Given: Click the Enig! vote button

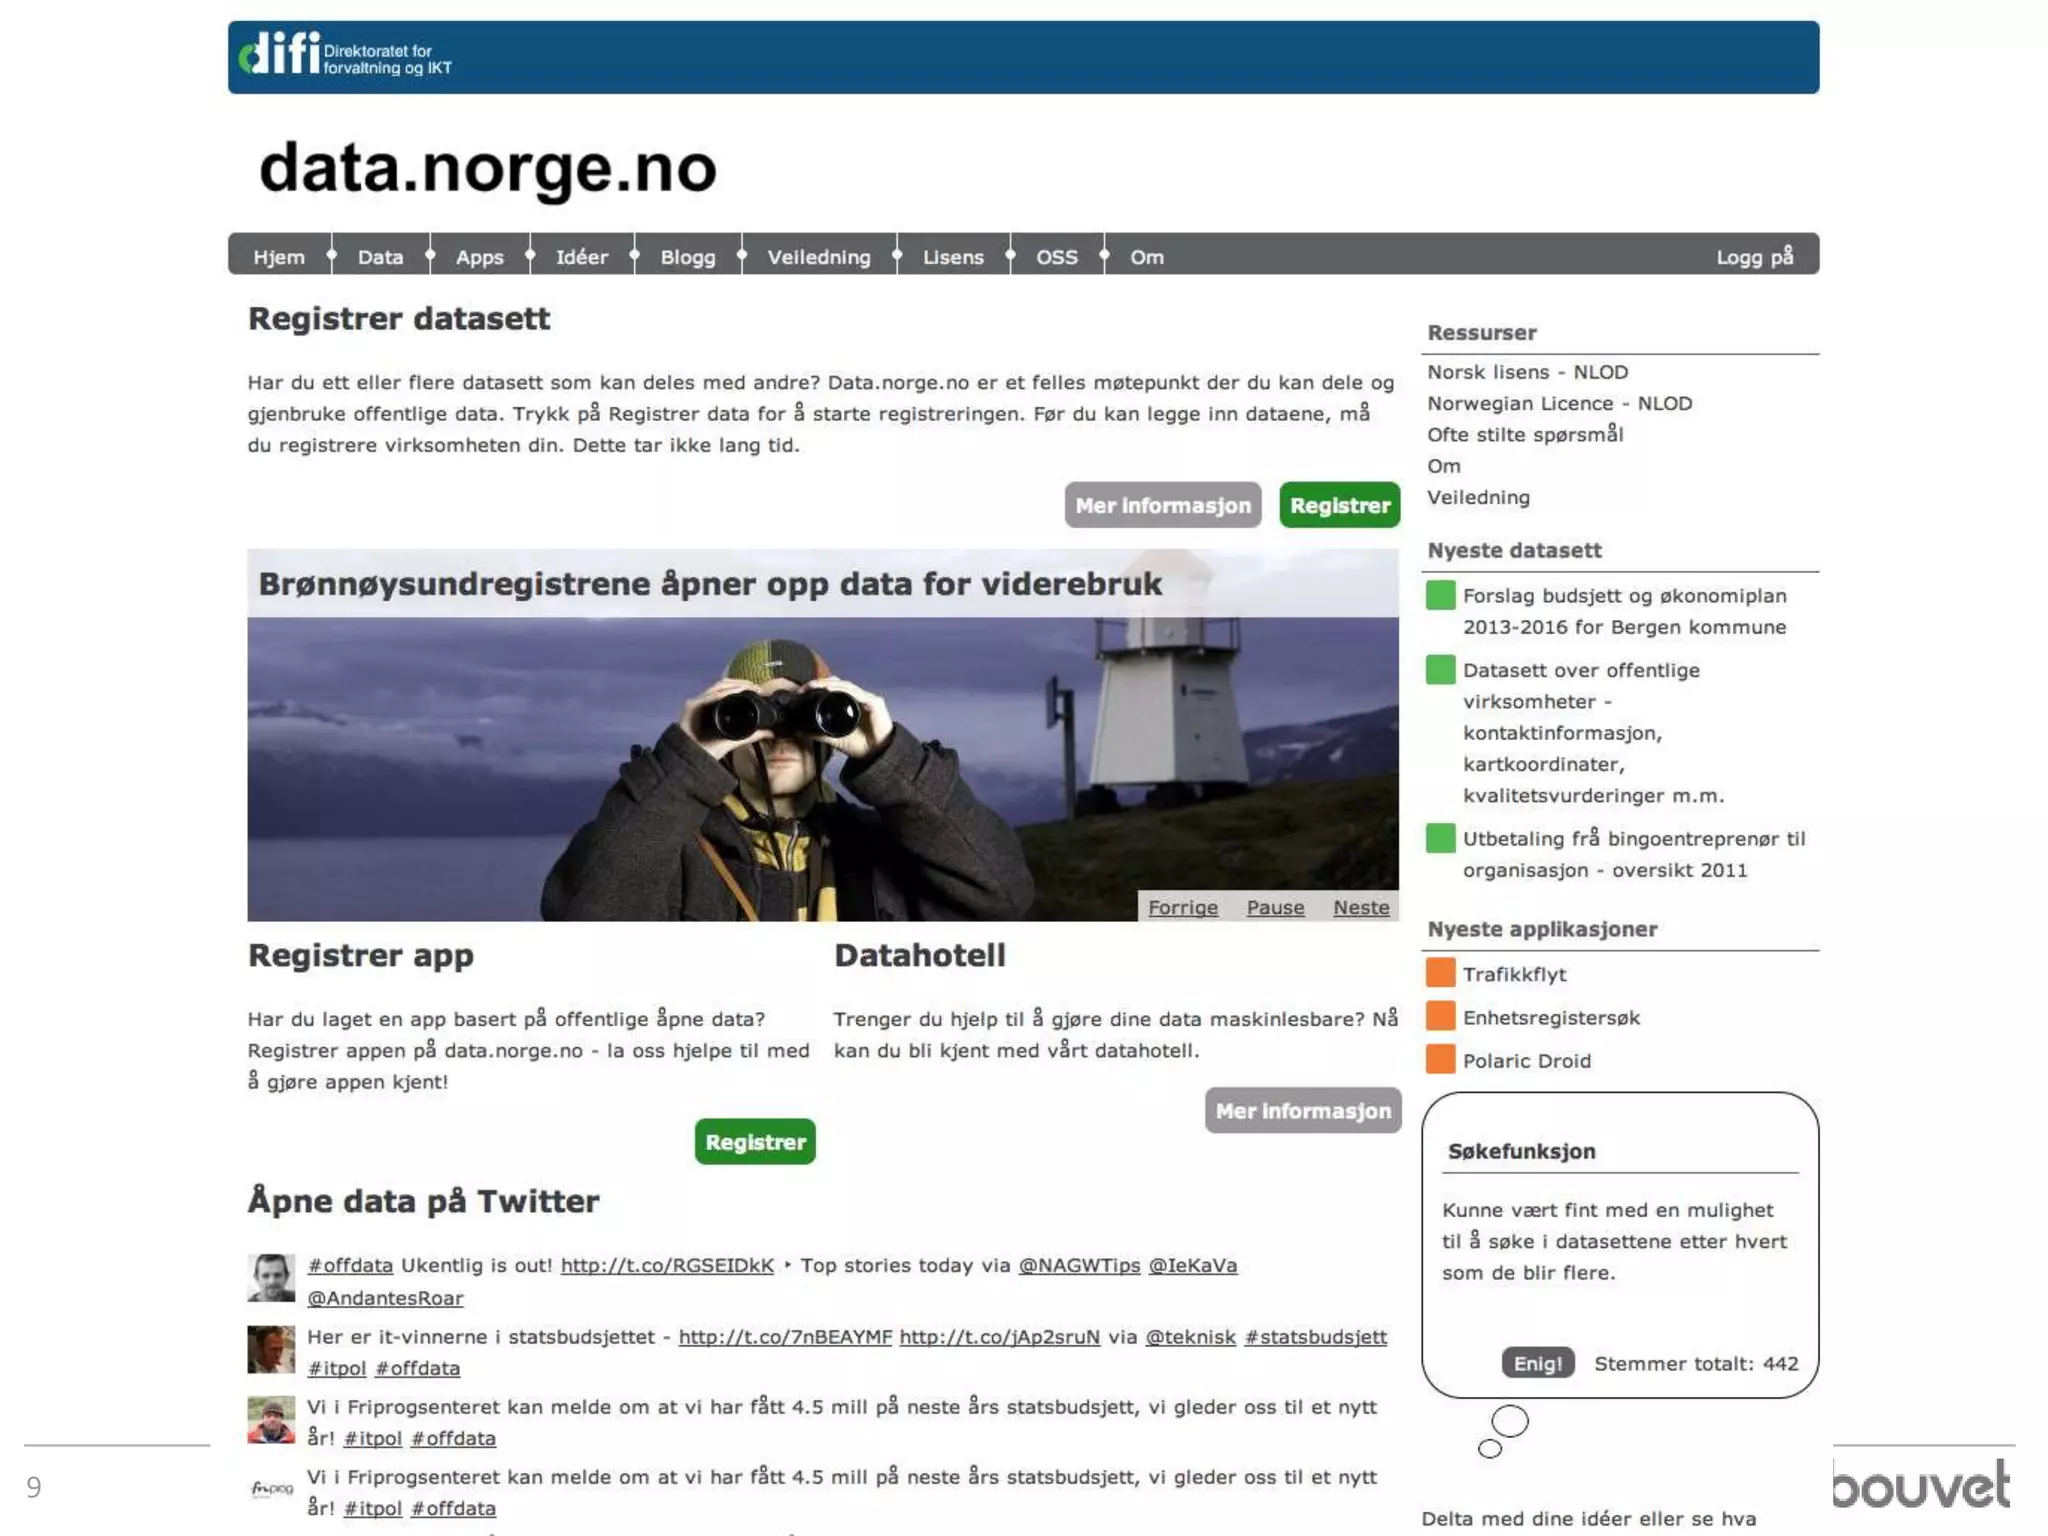Looking at the screenshot, I should pyautogui.click(x=1538, y=1363).
